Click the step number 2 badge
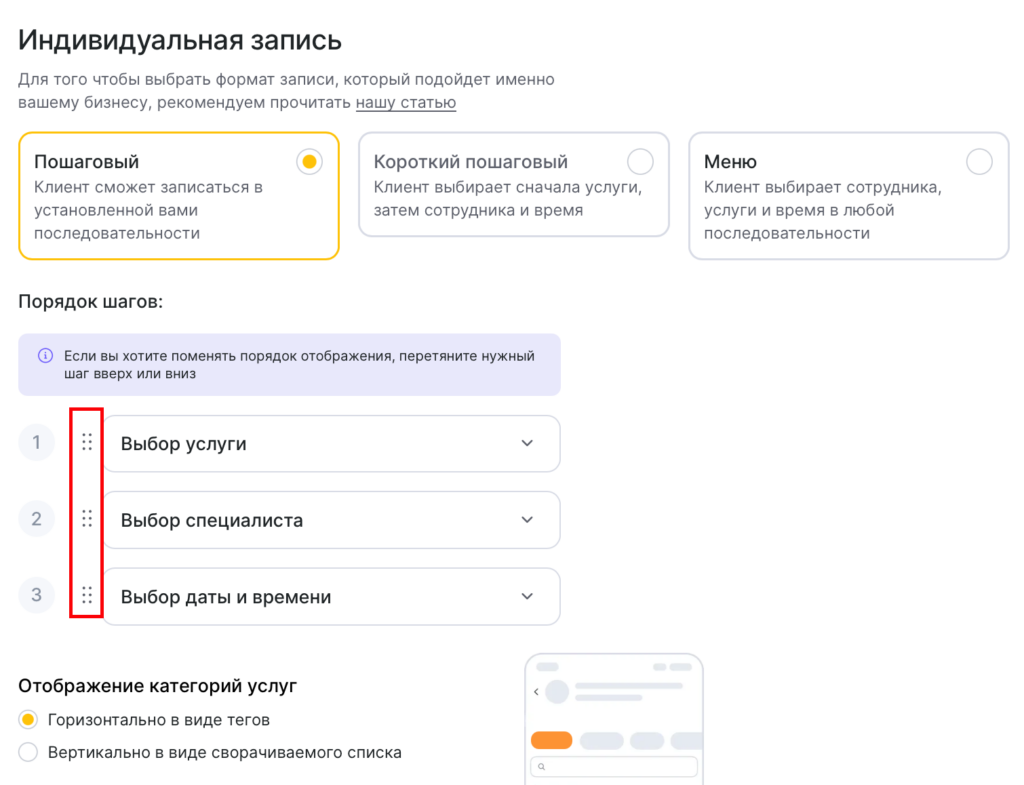Image resolution: width=1024 pixels, height=785 pixels. (37, 518)
